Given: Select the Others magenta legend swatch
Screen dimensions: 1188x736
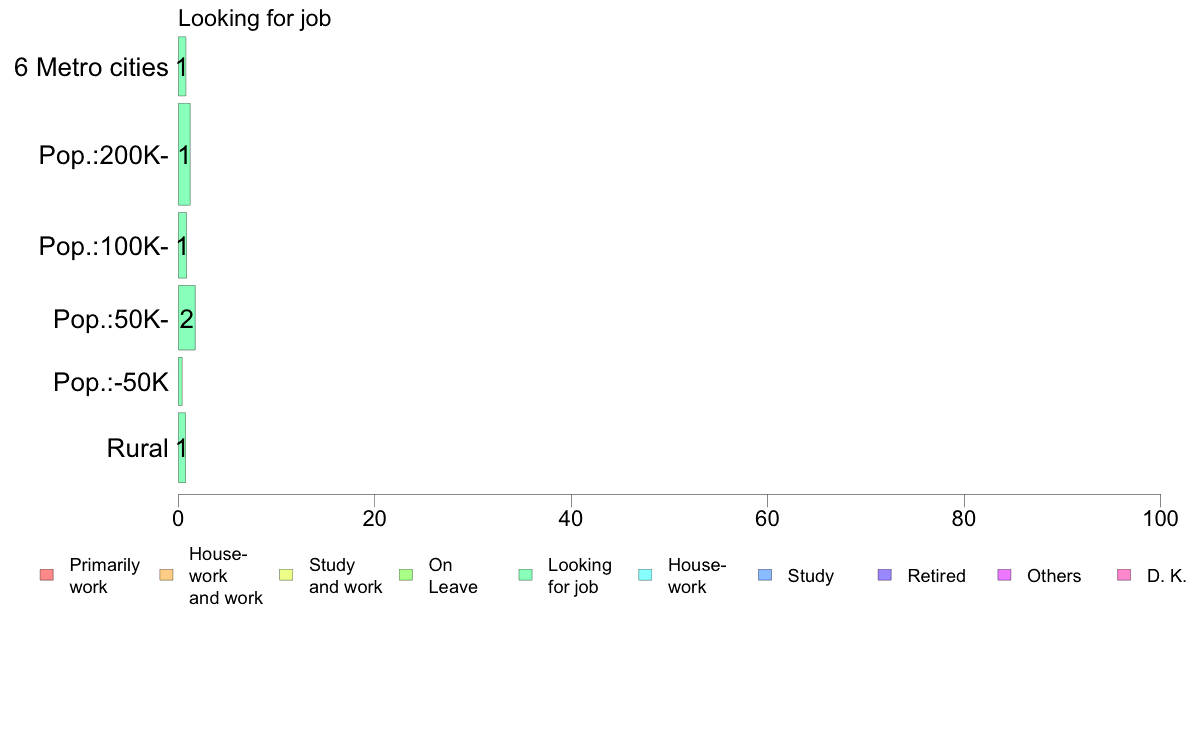Looking at the screenshot, I should coord(1005,575).
